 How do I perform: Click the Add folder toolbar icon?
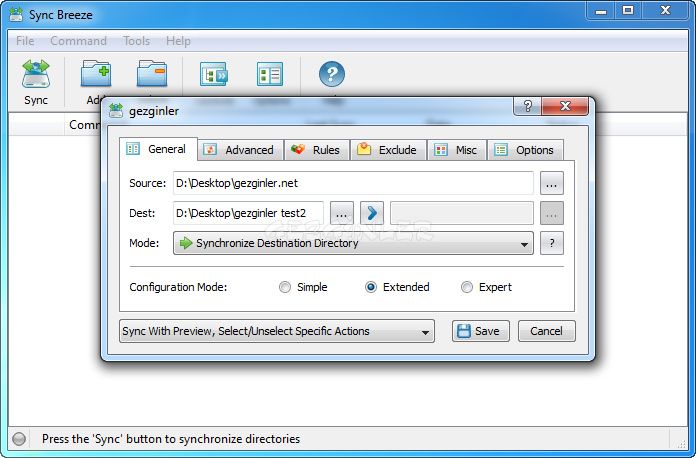(96, 74)
